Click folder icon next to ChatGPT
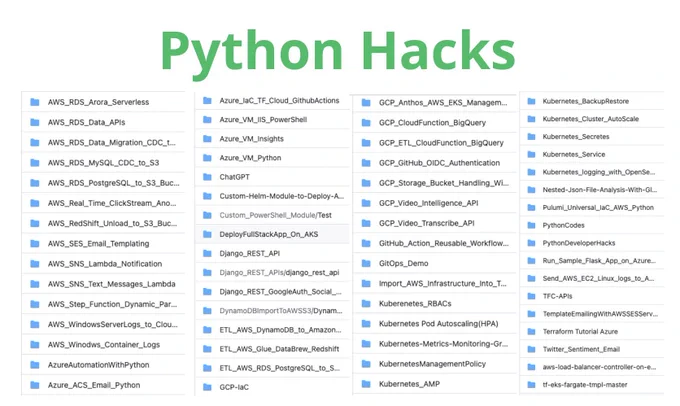The height and width of the screenshot is (406, 680). pos(207,177)
